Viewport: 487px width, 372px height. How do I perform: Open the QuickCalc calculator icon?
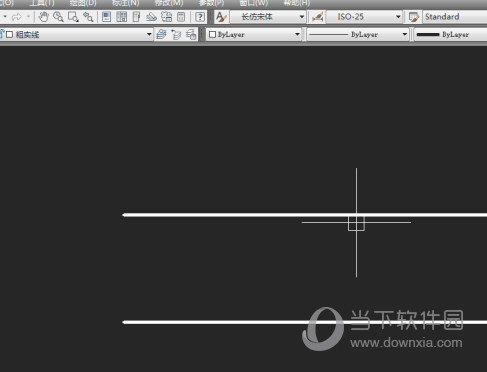pos(181,17)
